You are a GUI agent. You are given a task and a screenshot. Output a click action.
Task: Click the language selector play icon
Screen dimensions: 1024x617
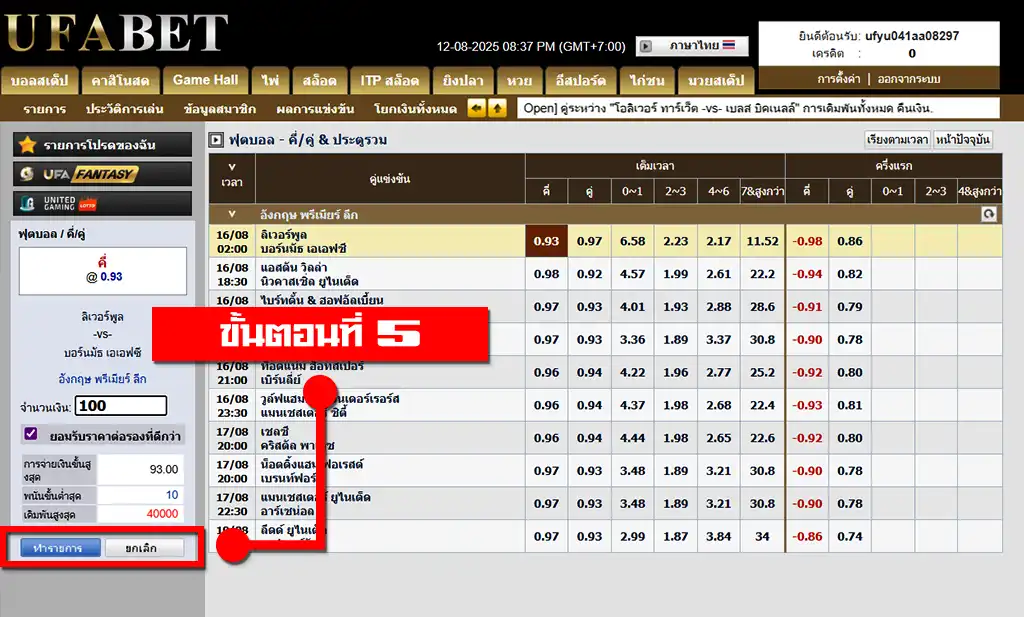[645, 46]
